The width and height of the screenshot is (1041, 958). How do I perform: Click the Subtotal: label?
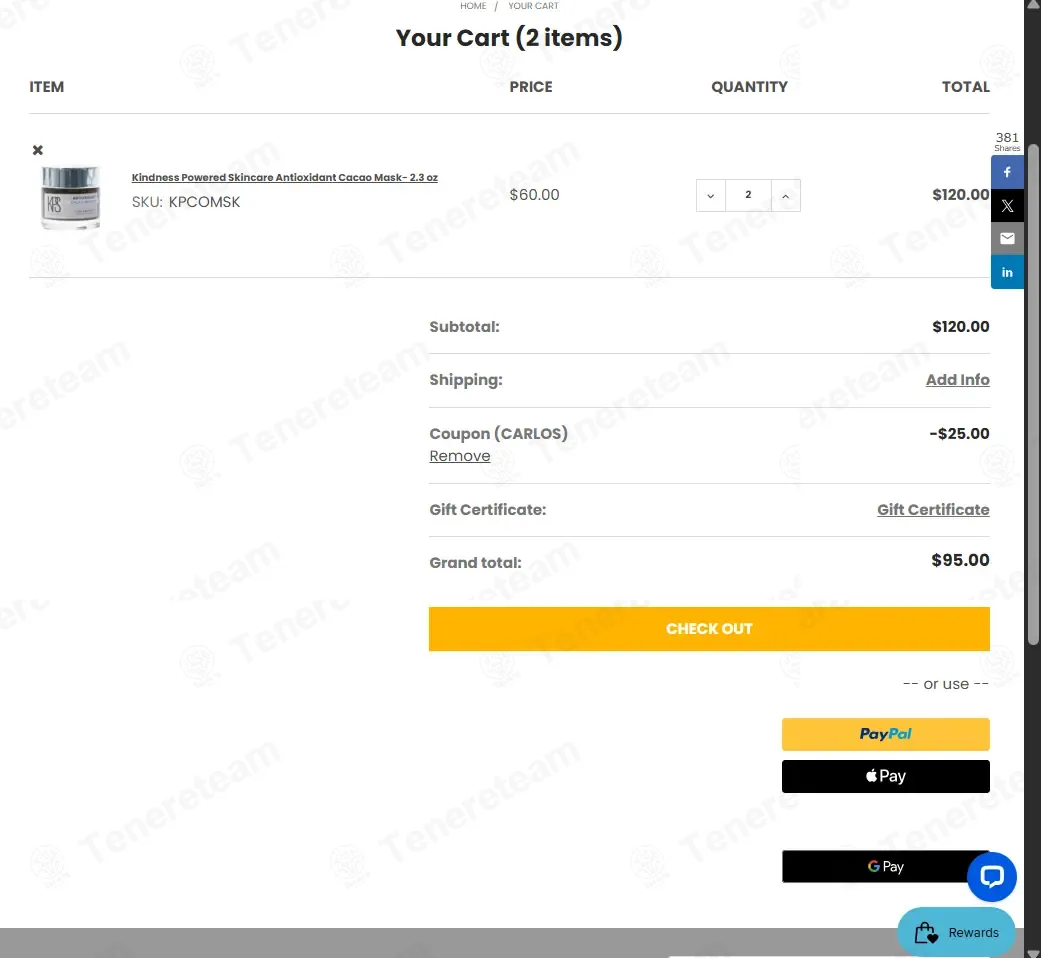pos(464,327)
